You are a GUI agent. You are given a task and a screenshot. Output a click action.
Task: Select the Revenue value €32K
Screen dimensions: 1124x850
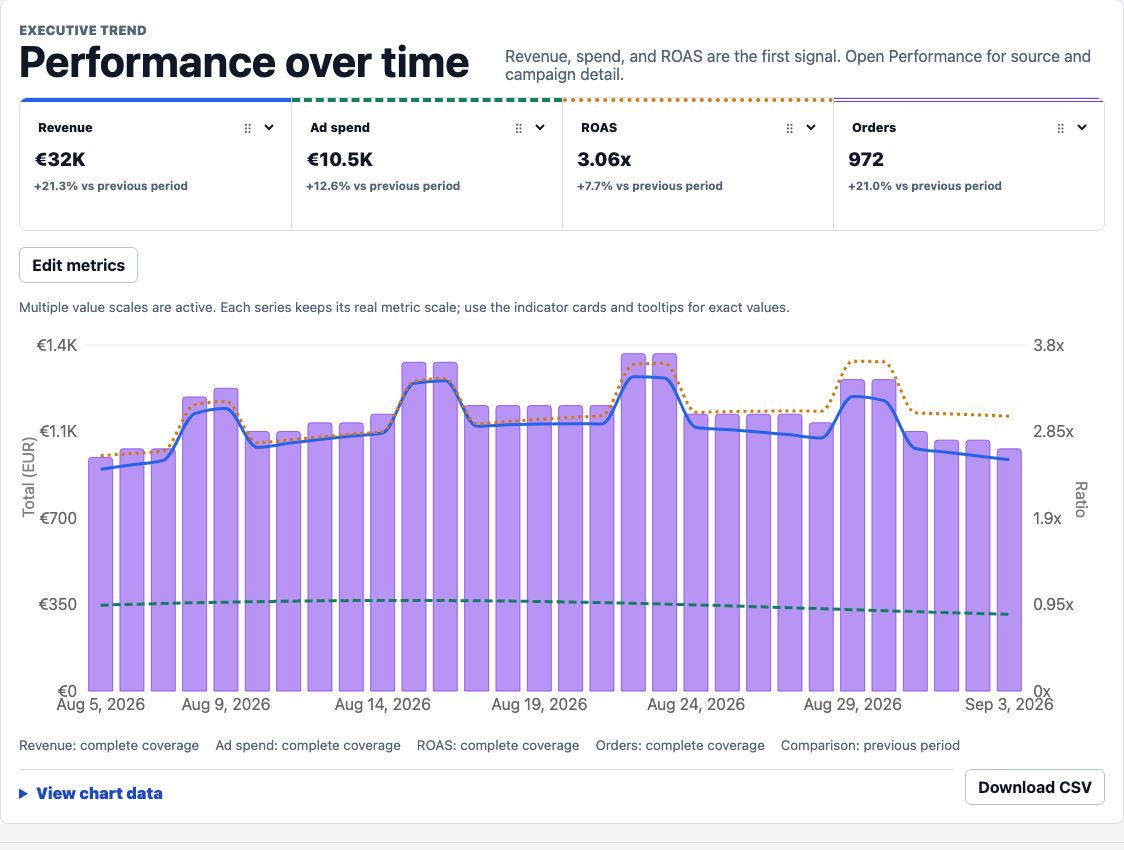click(x=60, y=160)
